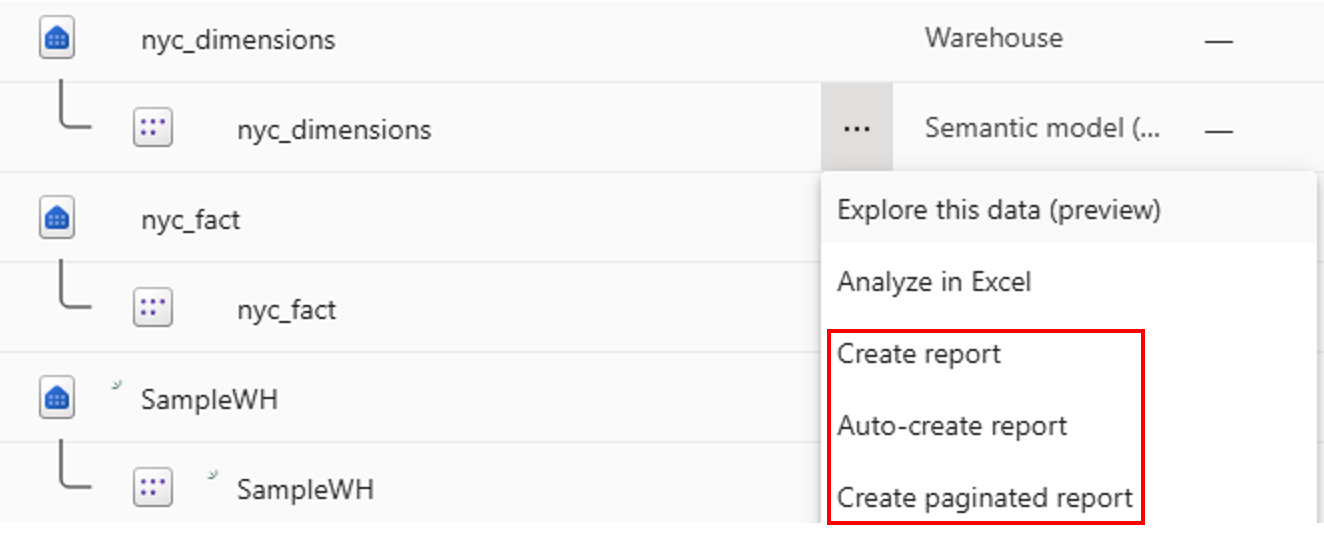Select Create report menu option
The width and height of the screenshot is (1324, 541).
coord(919,354)
